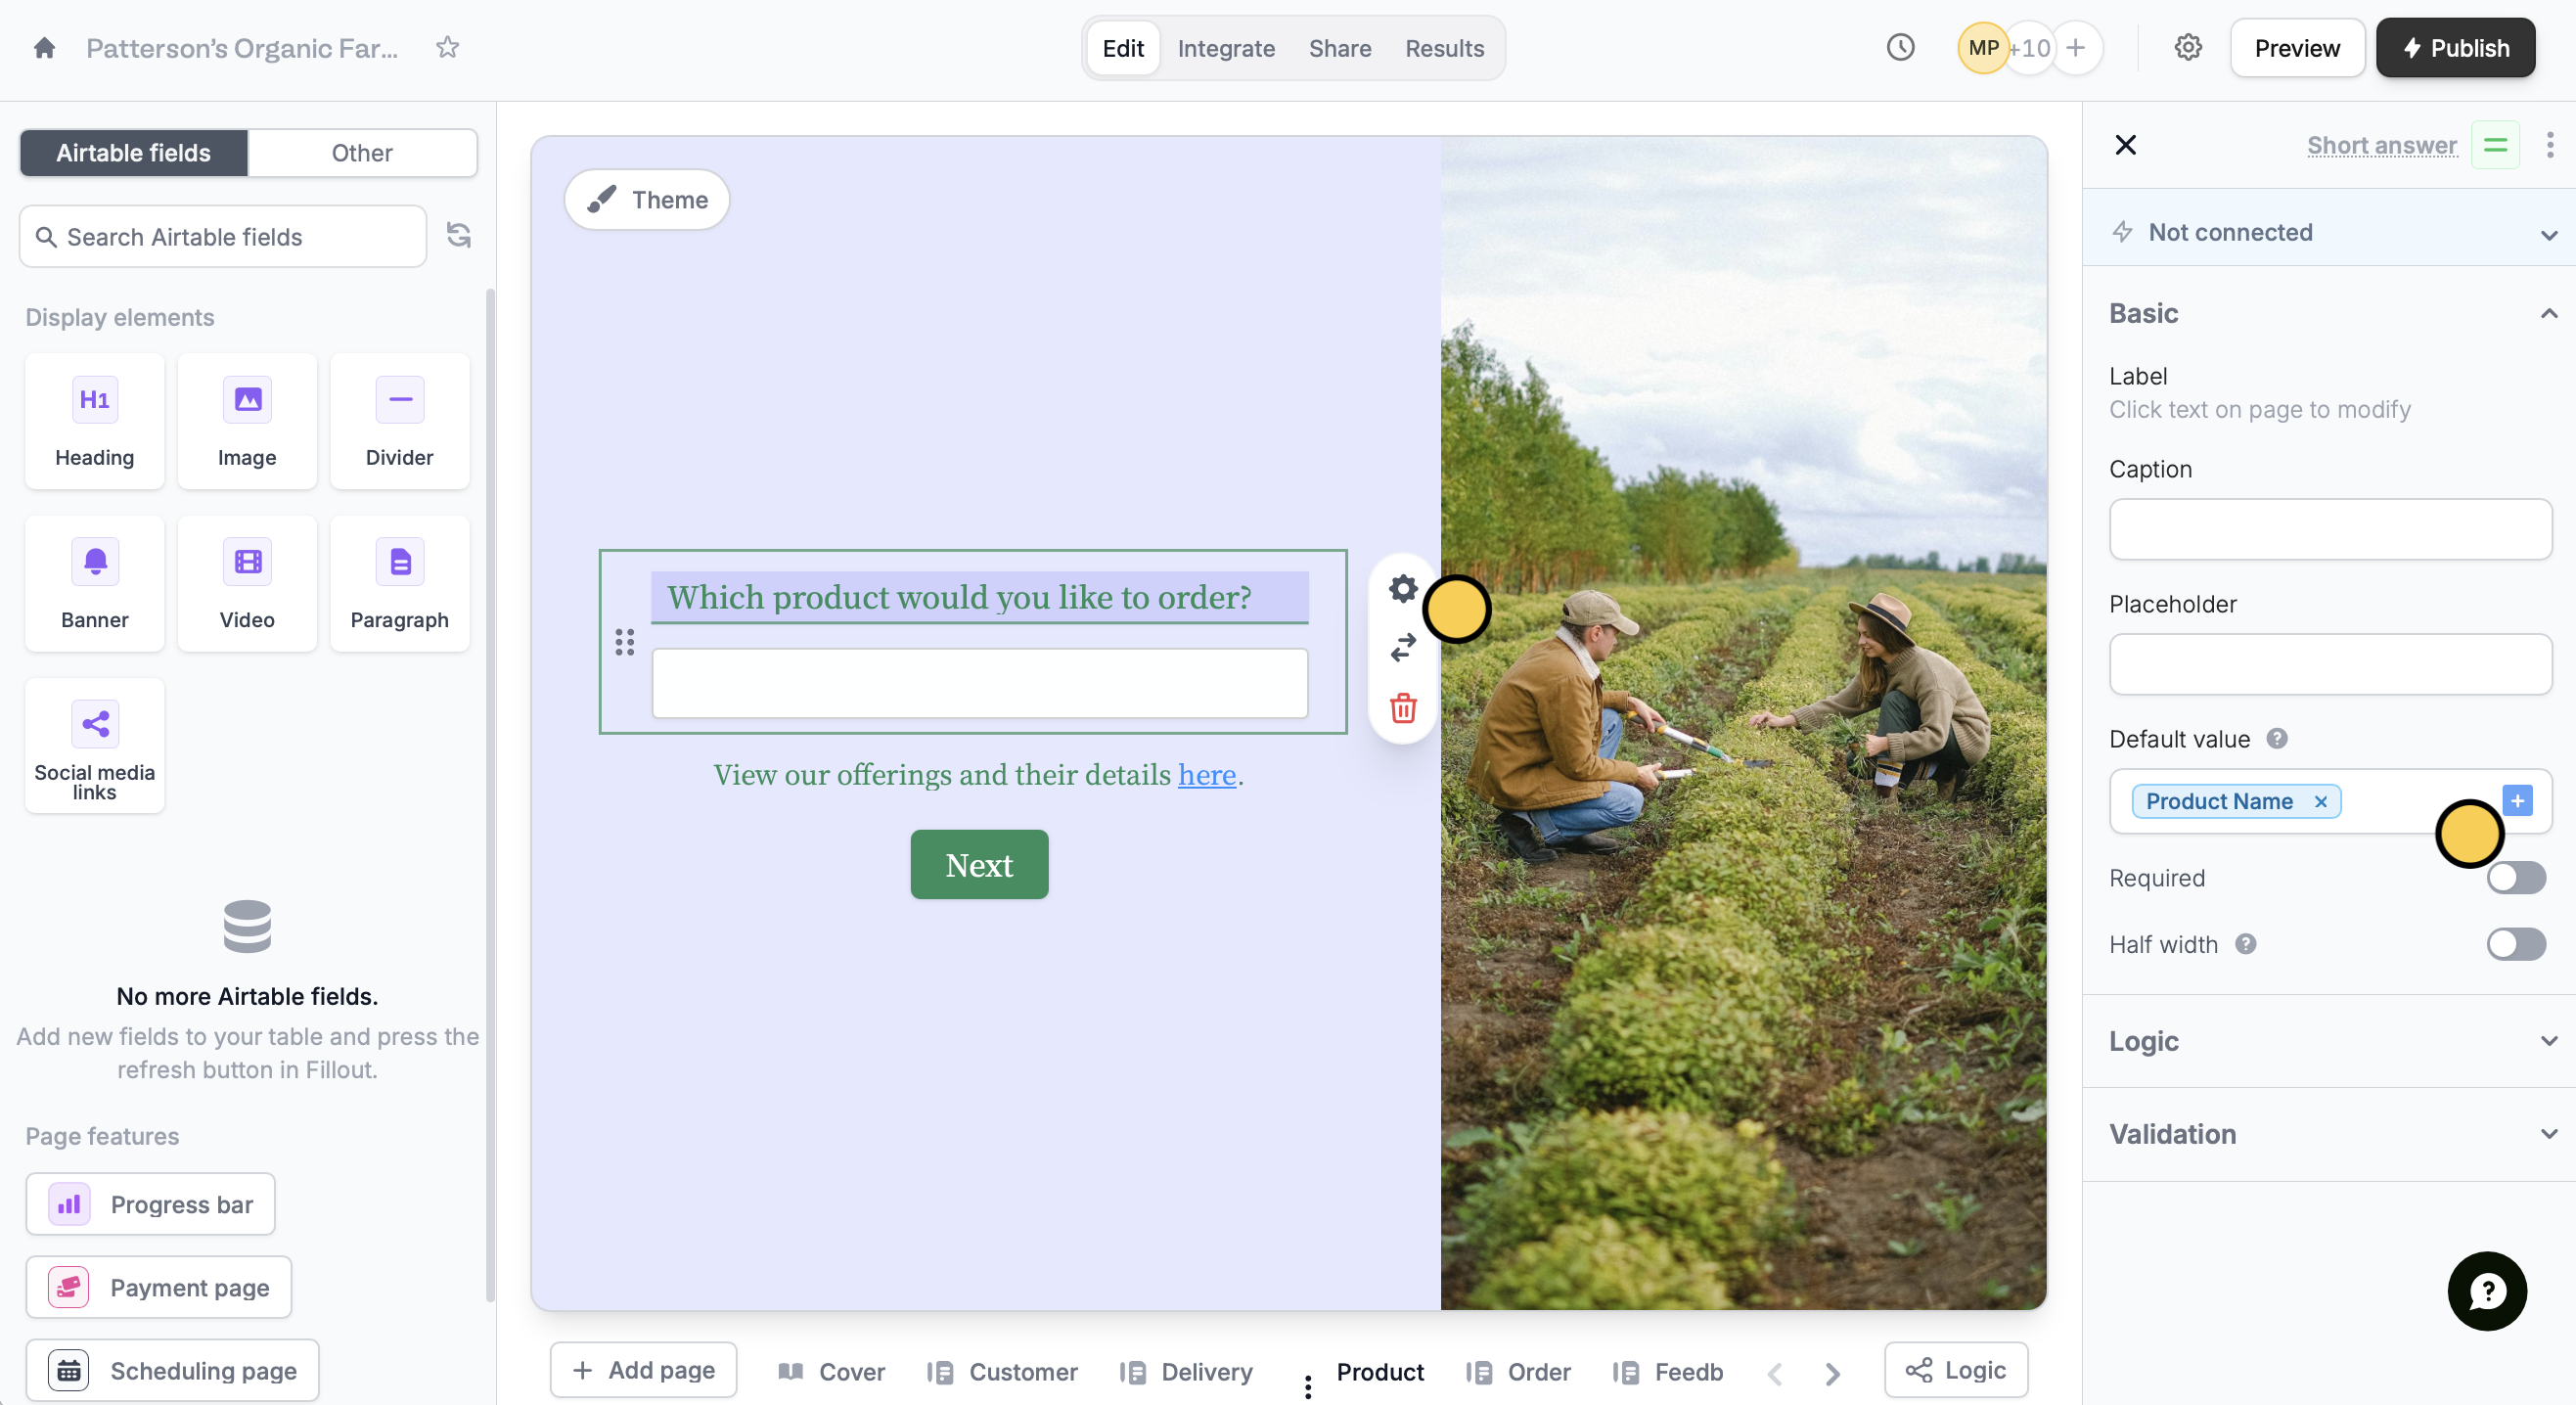Switch to the Integrate tab
Image resolution: width=2576 pixels, height=1405 pixels.
pyautogui.click(x=1226, y=48)
